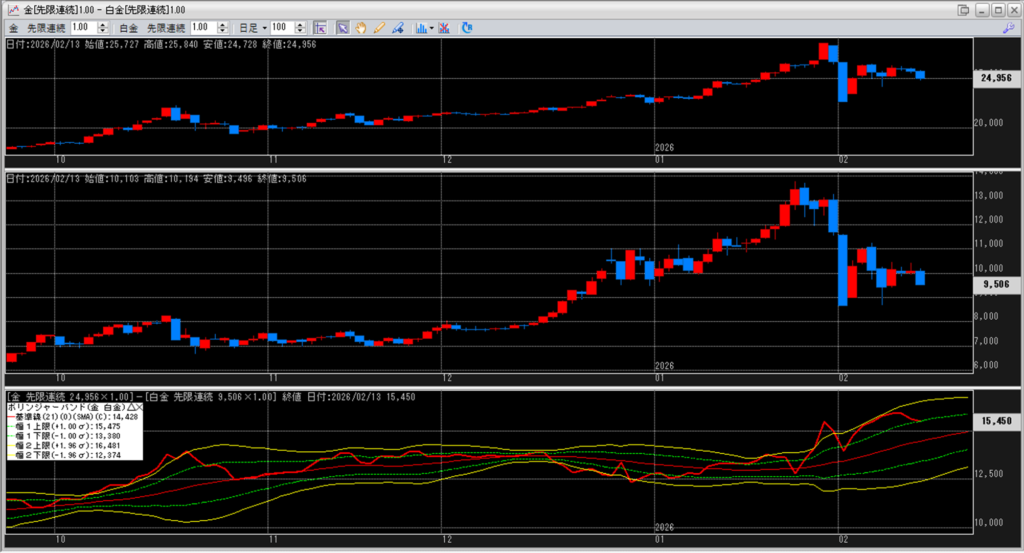The image size is (1024, 553).
Task: Select the pencil trendline drawing tool
Action: tap(379, 27)
